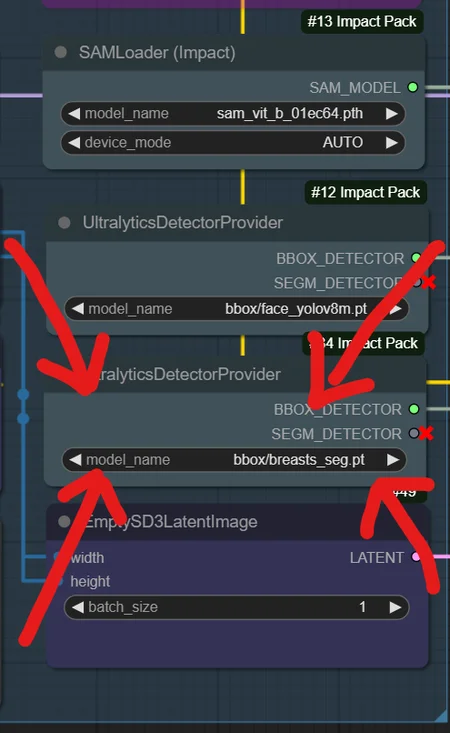Viewport: 450px width, 733px height.
Task: Click the #13 Impact Pack badge
Action: (x=362, y=22)
